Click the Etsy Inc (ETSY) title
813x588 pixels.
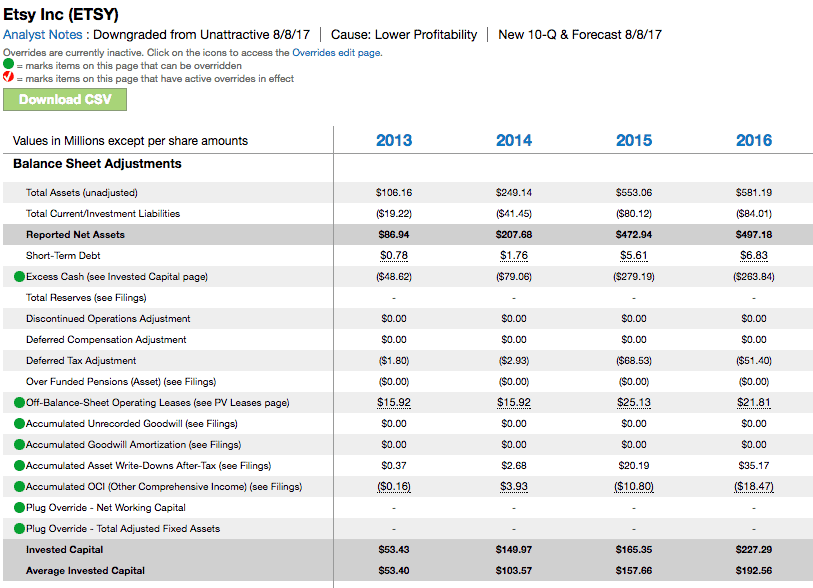[61, 15]
